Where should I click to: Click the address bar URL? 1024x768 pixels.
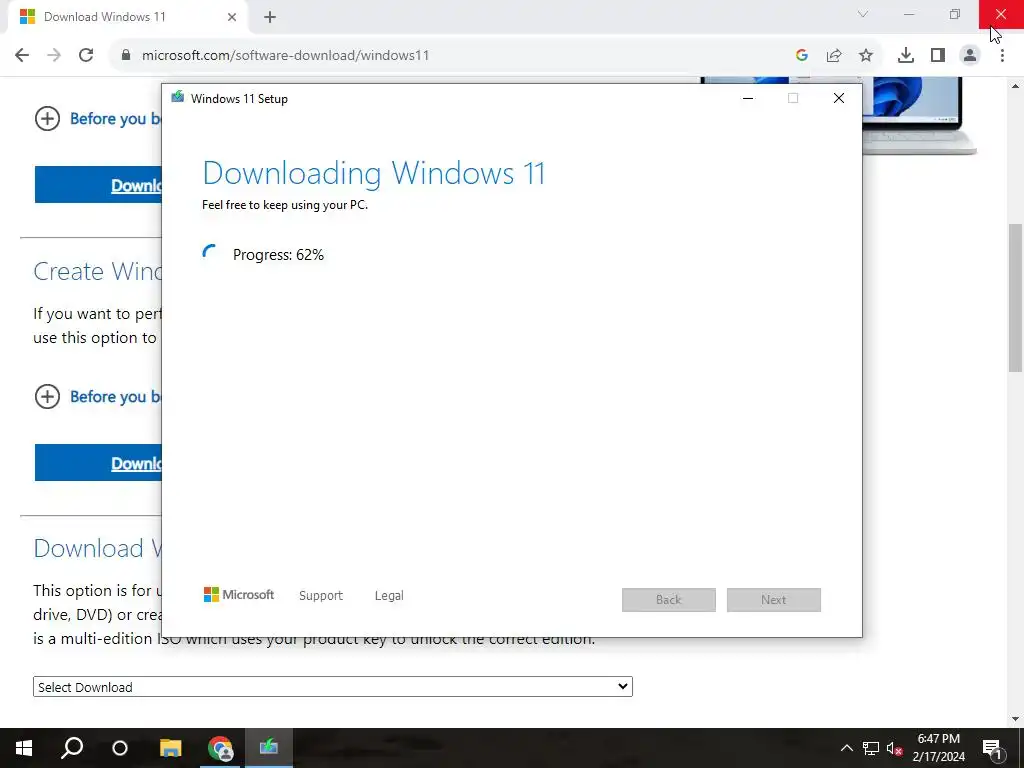(285, 56)
